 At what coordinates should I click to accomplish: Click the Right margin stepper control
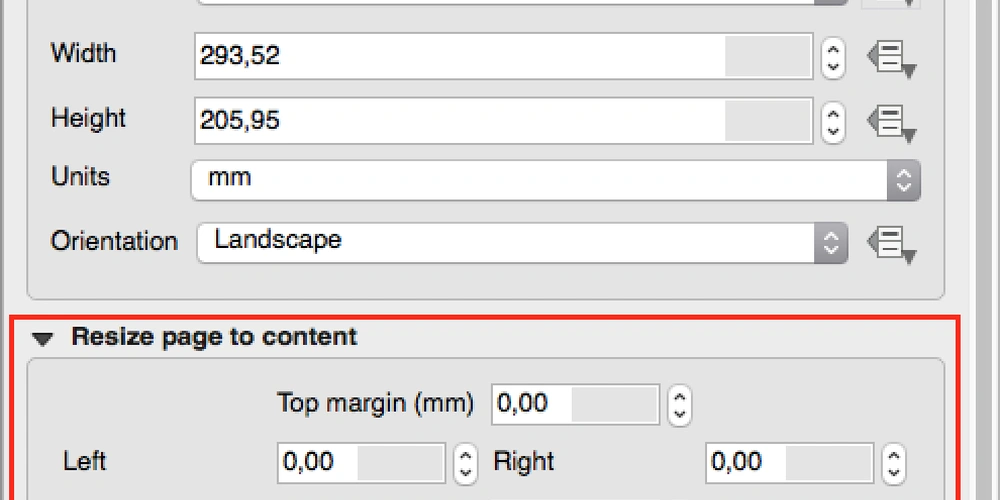point(894,464)
